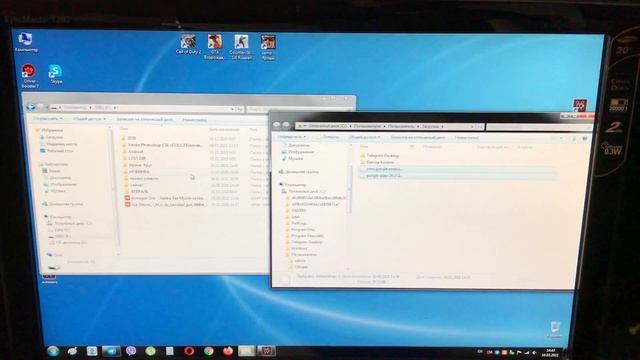Image resolution: width=640 pixels, height=360 pixels.
Task: Open Firefox from the taskbar
Action: click(x=228, y=351)
